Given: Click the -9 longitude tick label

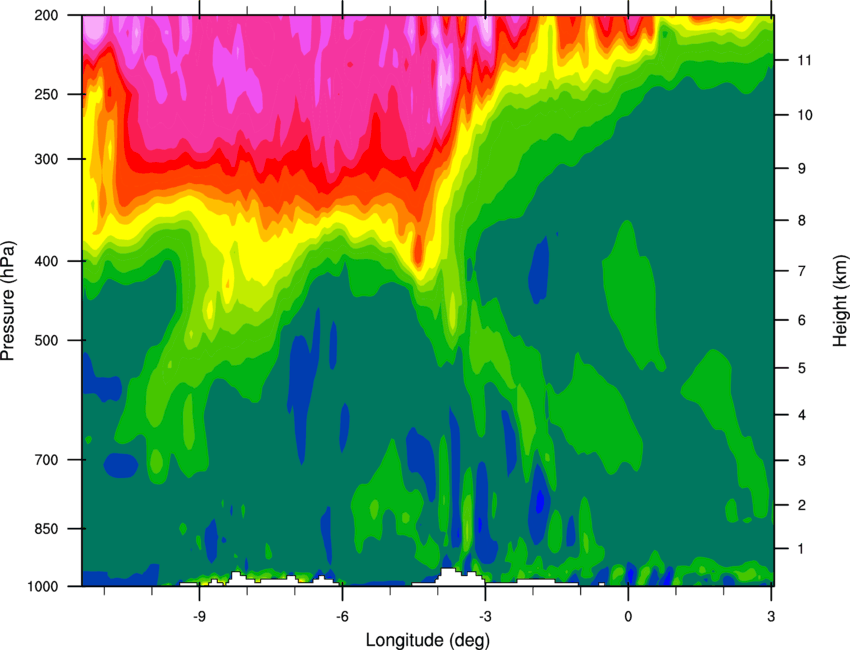Looking at the screenshot, I should pyautogui.click(x=199, y=617).
